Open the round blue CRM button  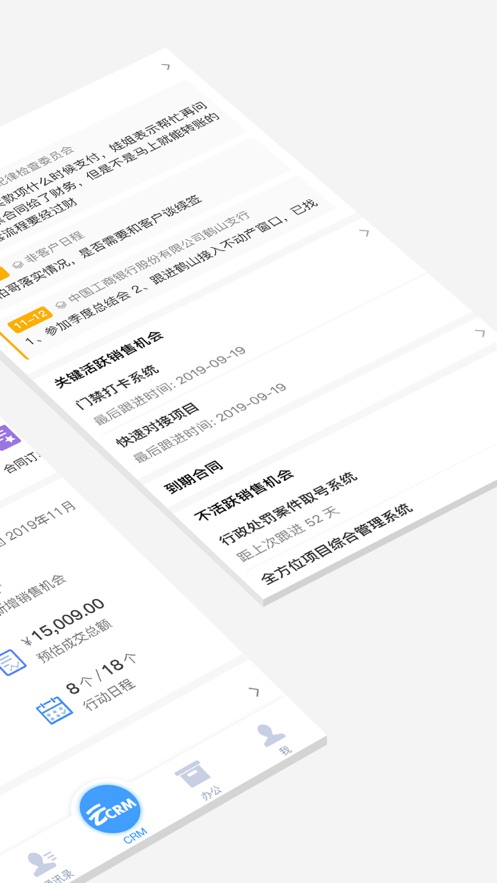(110, 808)
